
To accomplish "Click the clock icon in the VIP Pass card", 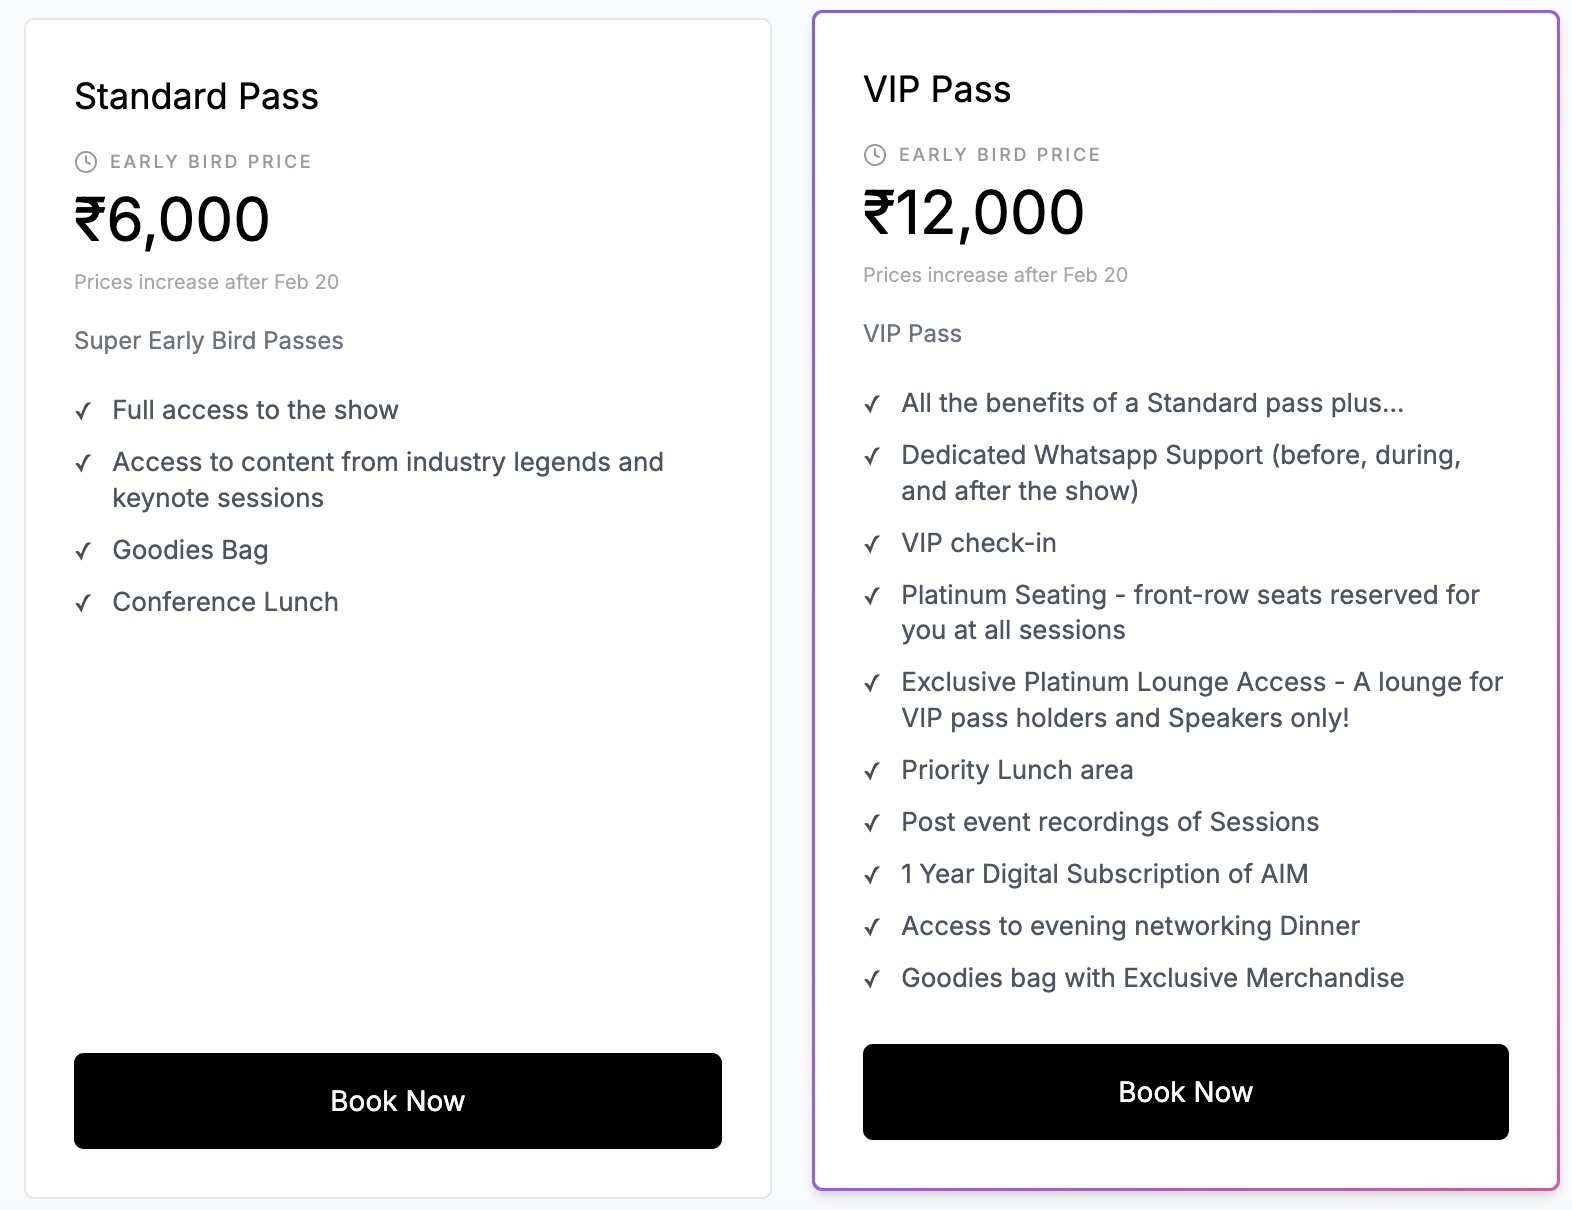I will click(875, 155).
